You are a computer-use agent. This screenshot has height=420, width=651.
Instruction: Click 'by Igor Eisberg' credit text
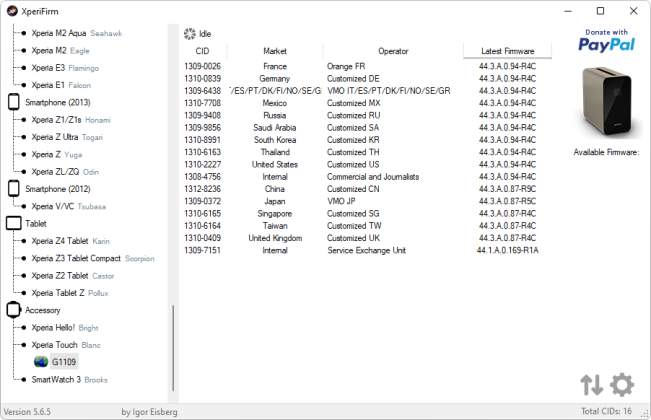pos(149,412)
